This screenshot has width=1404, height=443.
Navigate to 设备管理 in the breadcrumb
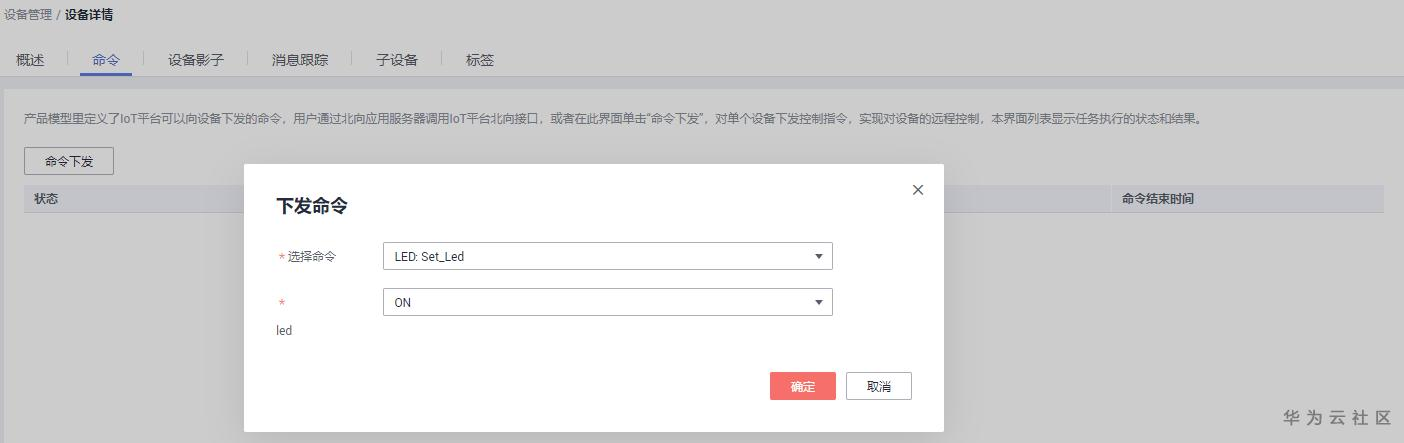pos(27,15)
